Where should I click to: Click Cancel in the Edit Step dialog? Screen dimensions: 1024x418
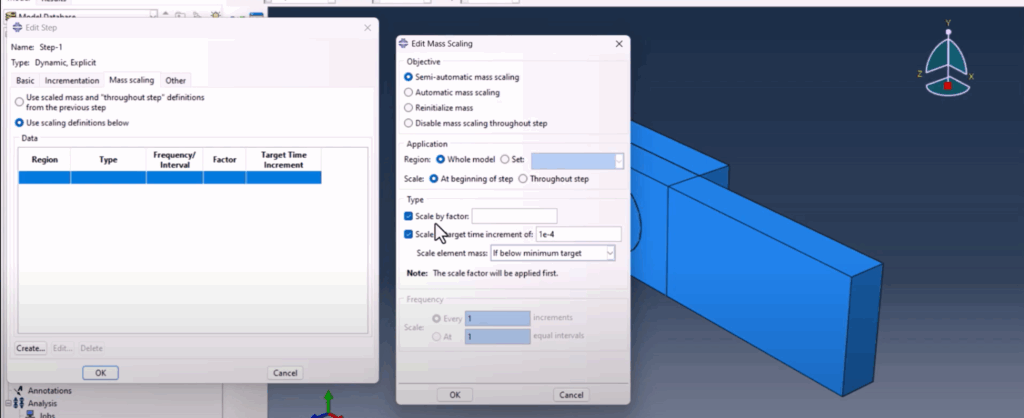pos(285,373)
